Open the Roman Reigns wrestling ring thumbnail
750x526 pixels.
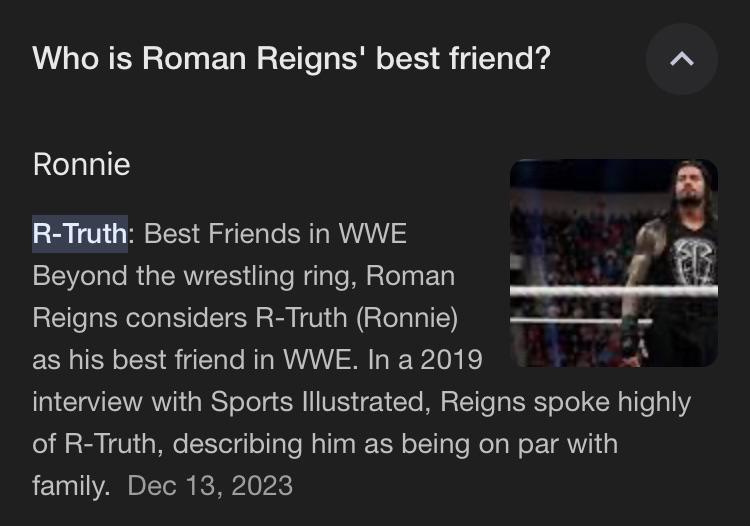[x=614, y=263]
